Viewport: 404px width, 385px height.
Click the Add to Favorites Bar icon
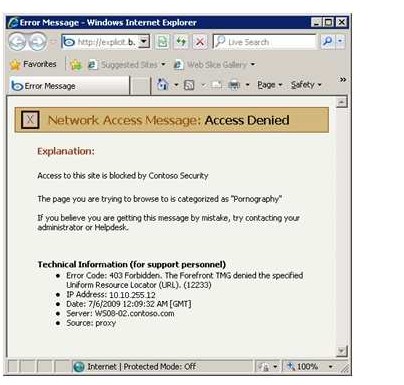pyautogui.click(x=76, y=64)
